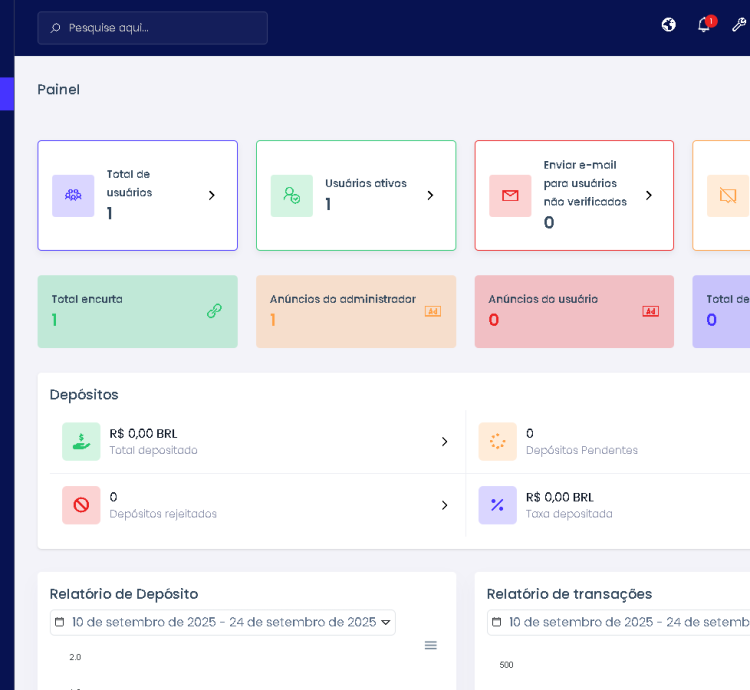750x690 pixels.
Task: Open the notifications bell icon
Action: pos(703,25)
